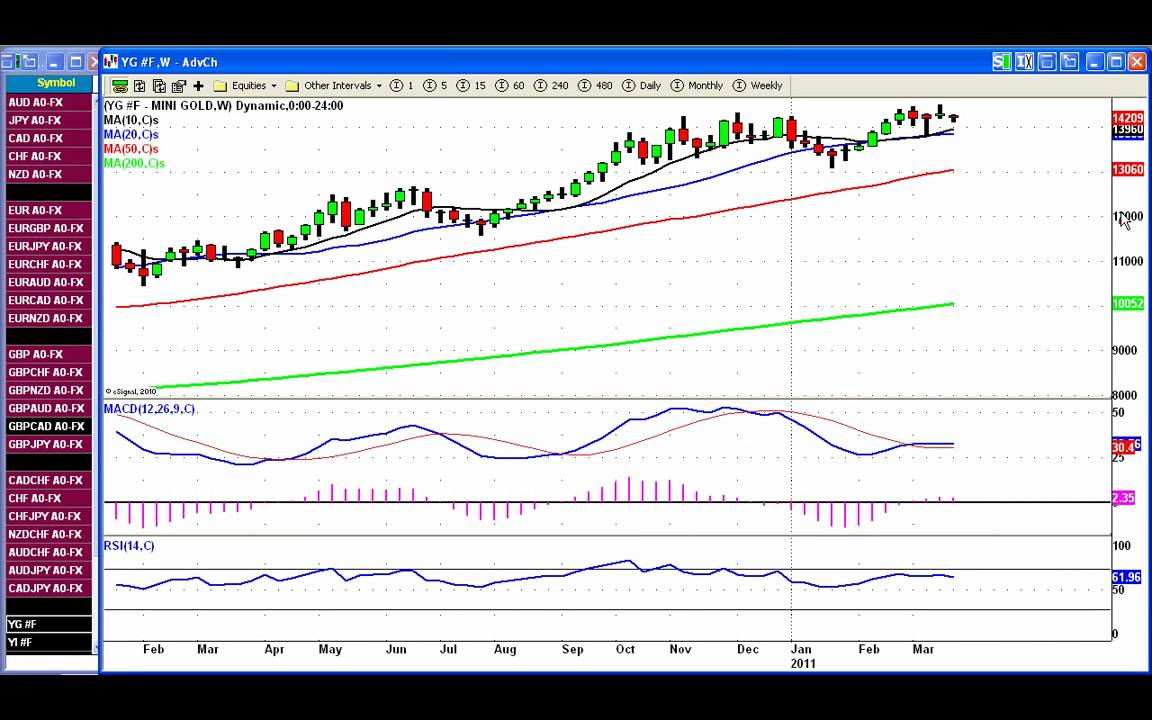Click the pop-out icon in the left panel title bar
The image size is (1152, 720).
pos(29,62)
